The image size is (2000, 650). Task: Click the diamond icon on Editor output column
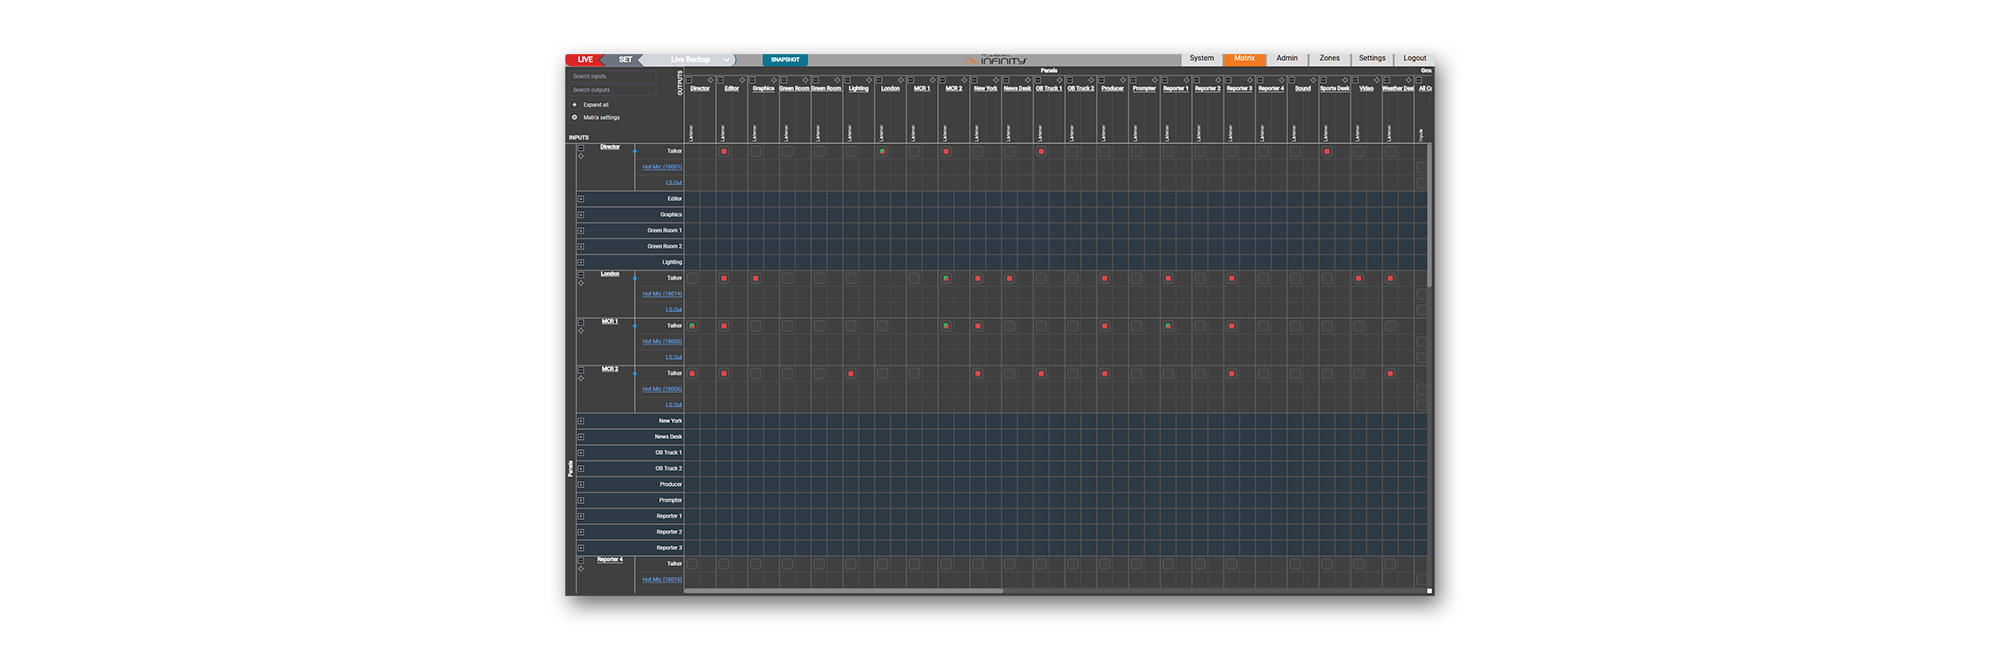(742, 80)
